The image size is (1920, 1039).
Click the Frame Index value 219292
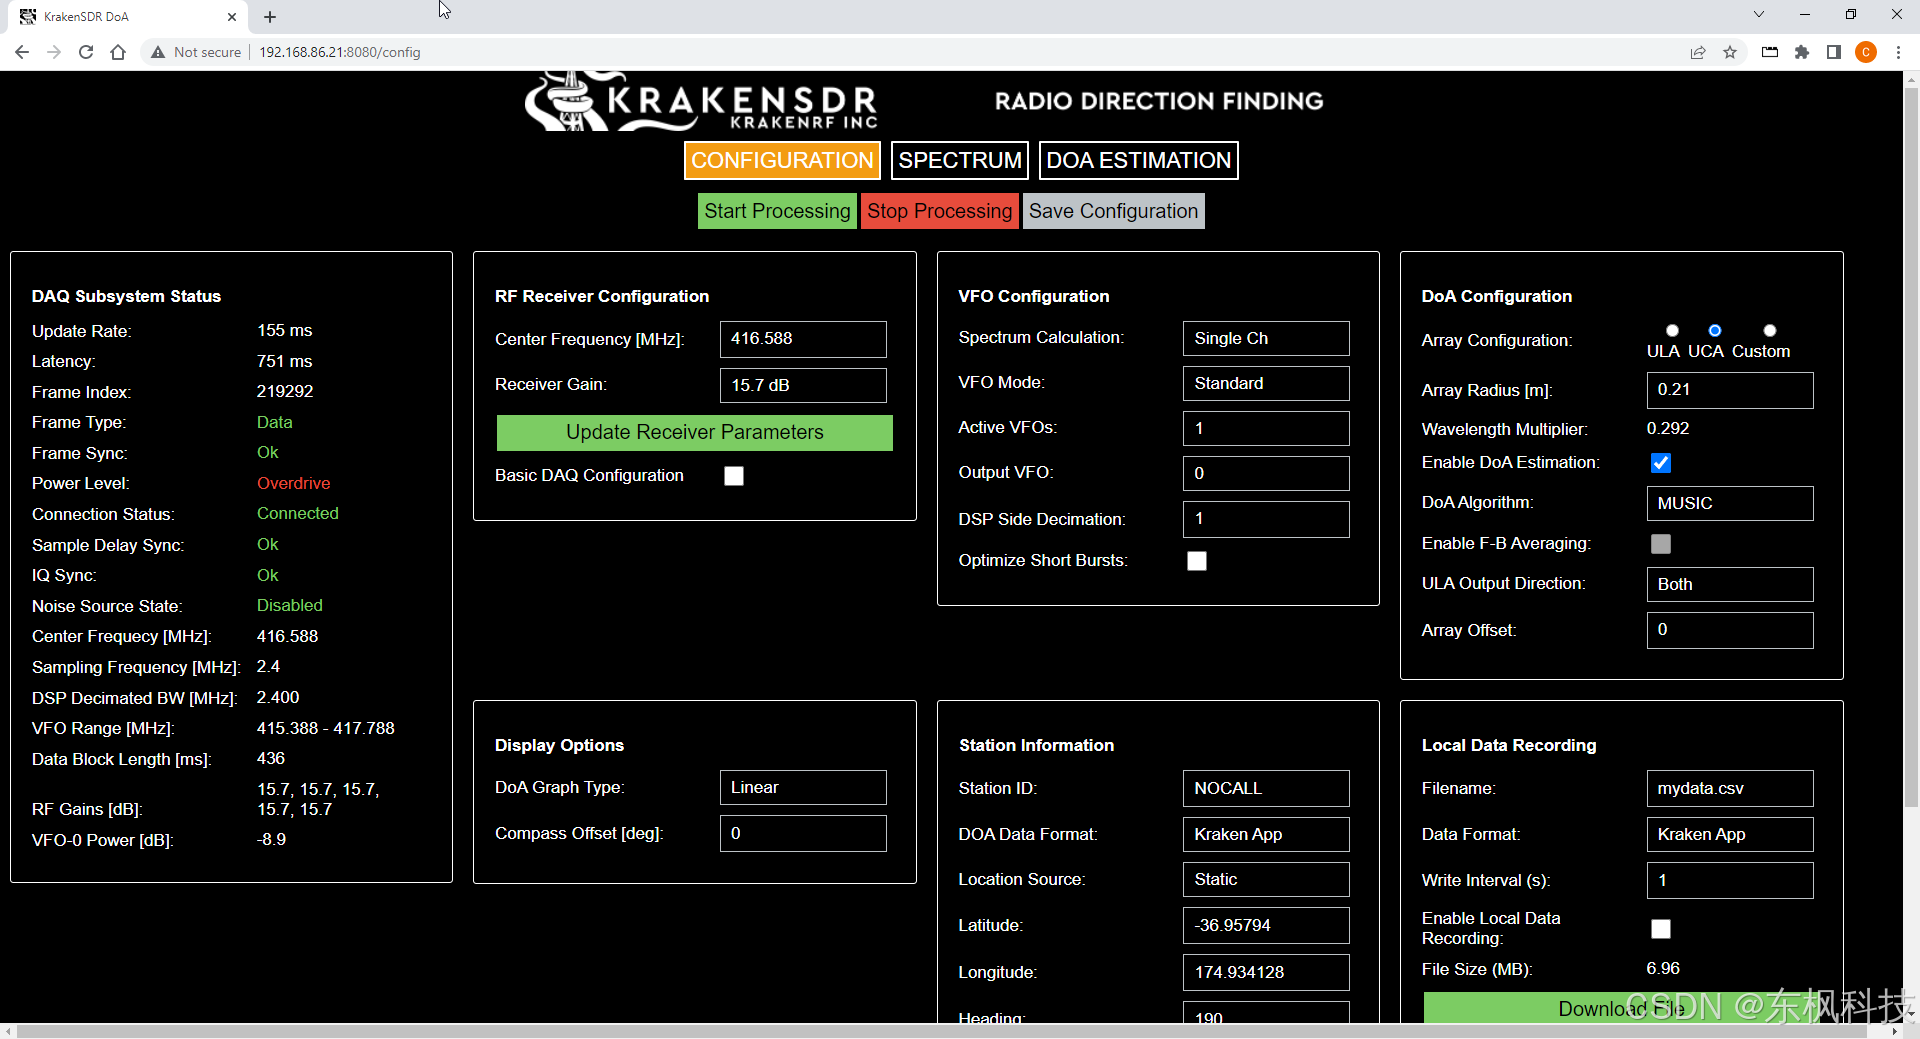(285, 391)
